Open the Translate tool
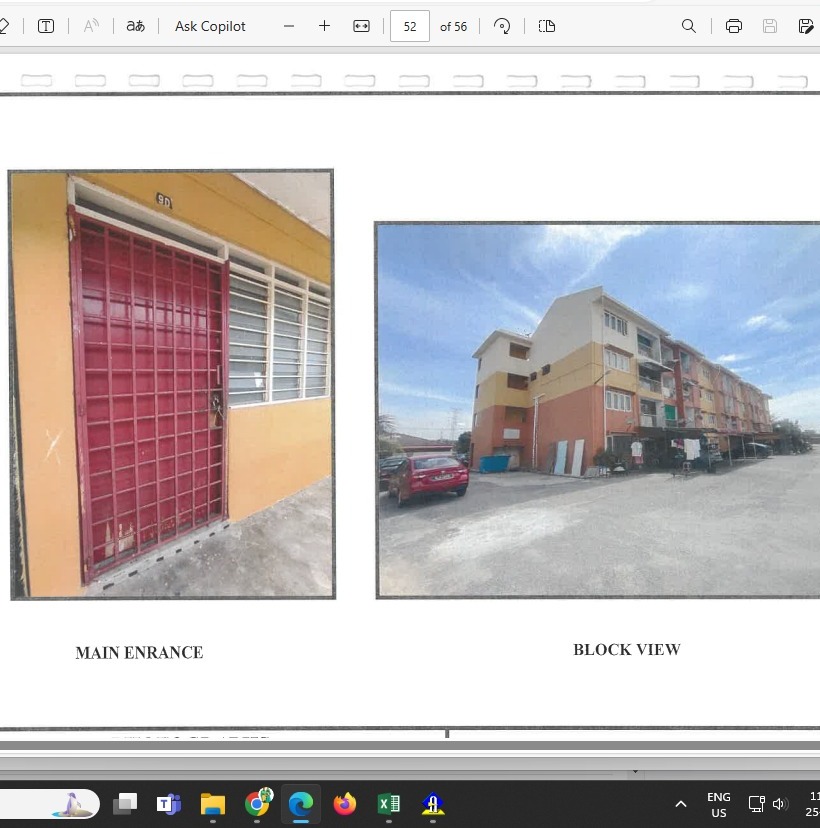This screenshot has height=828, width=820. (135, 26)
